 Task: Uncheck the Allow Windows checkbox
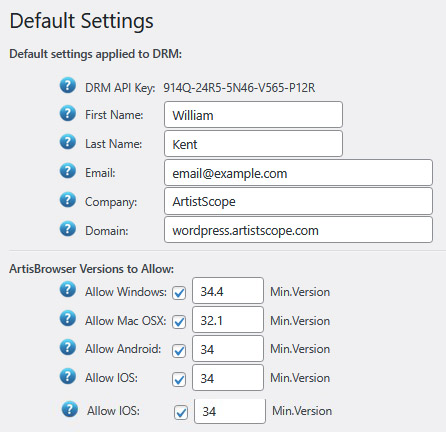pos(179,293)
